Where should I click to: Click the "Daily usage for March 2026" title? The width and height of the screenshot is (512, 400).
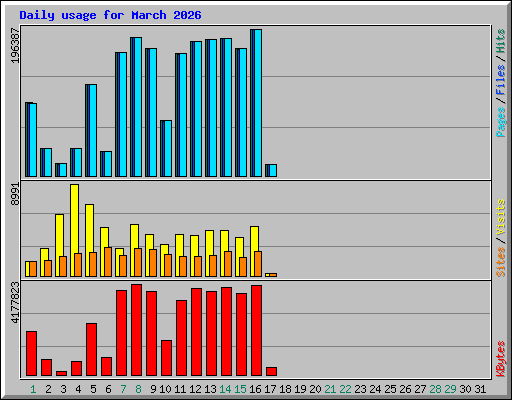coord(110,15)
